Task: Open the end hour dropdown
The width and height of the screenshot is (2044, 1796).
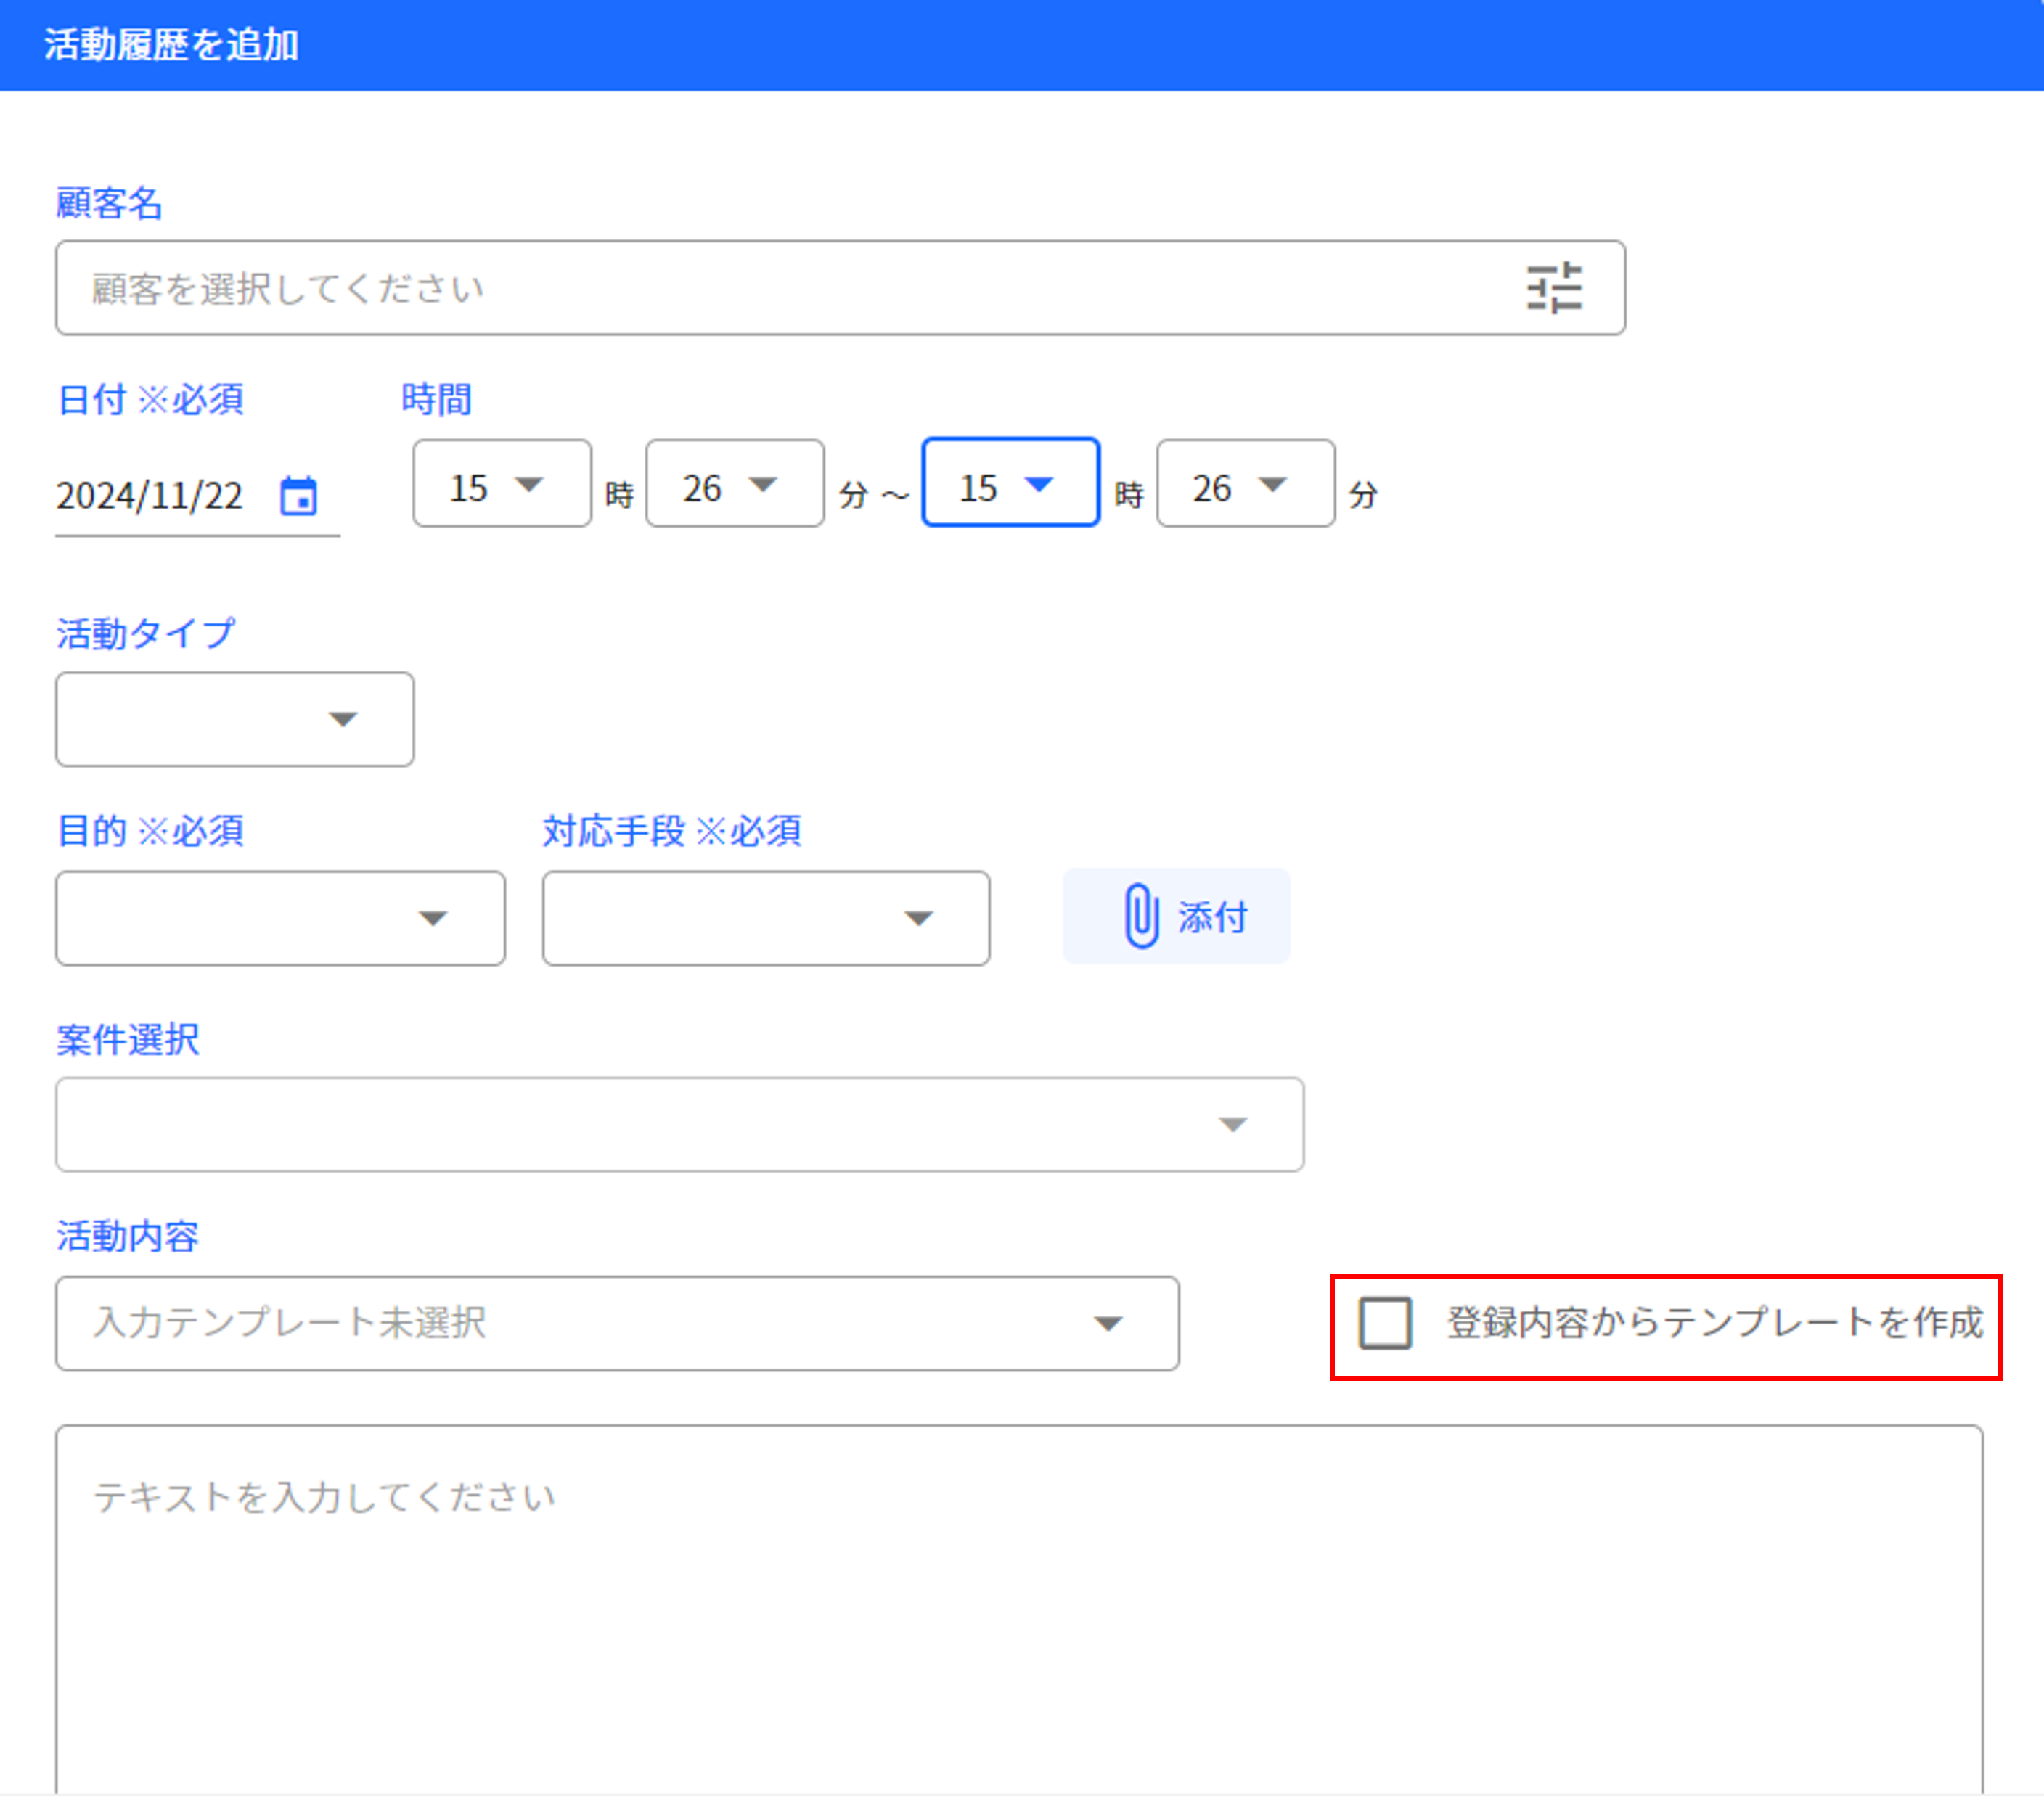Action: click(x=1010, y=484)
